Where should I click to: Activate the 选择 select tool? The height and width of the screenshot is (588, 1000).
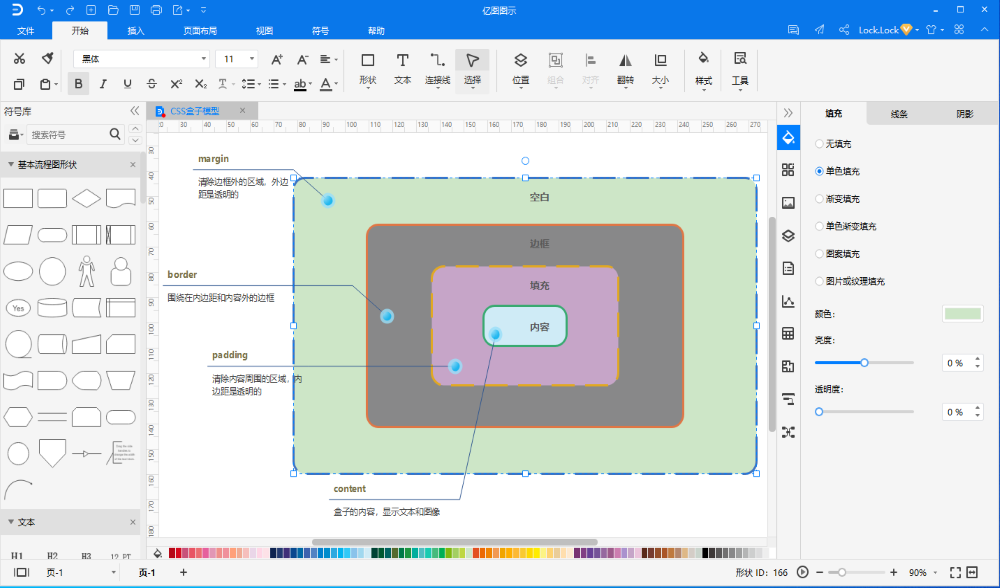coord(472,70)
